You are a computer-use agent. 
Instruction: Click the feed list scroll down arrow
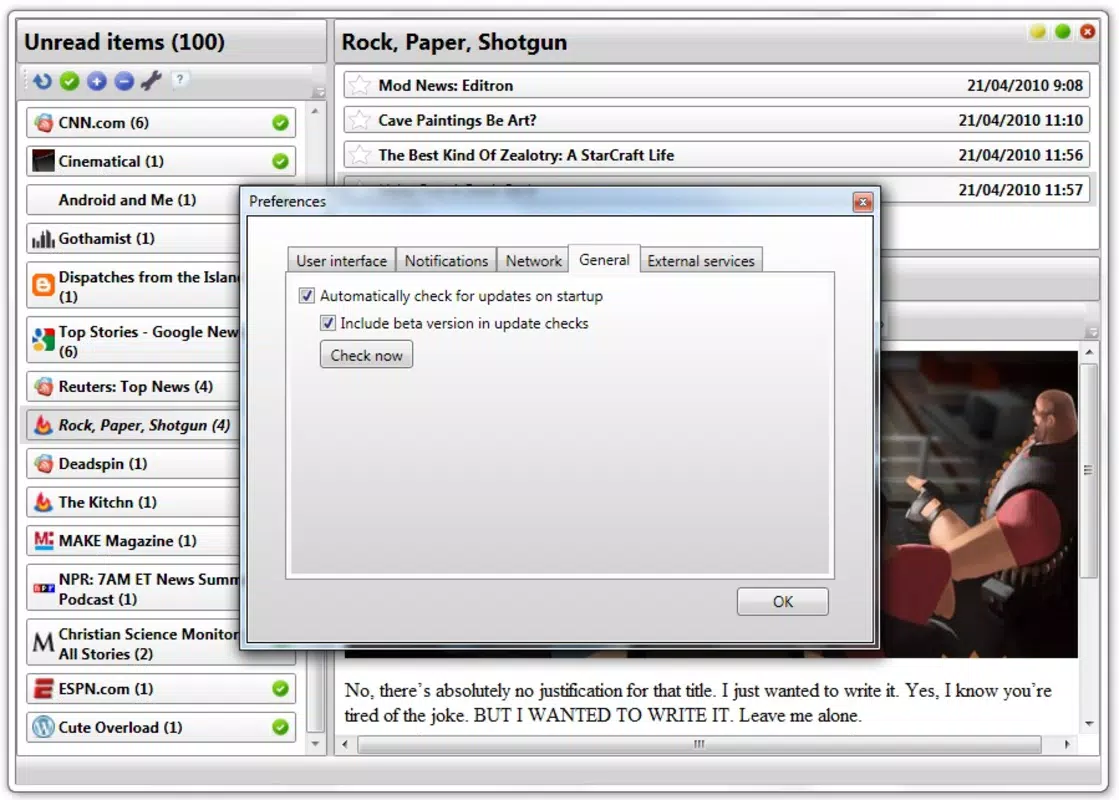pos(315,744)
